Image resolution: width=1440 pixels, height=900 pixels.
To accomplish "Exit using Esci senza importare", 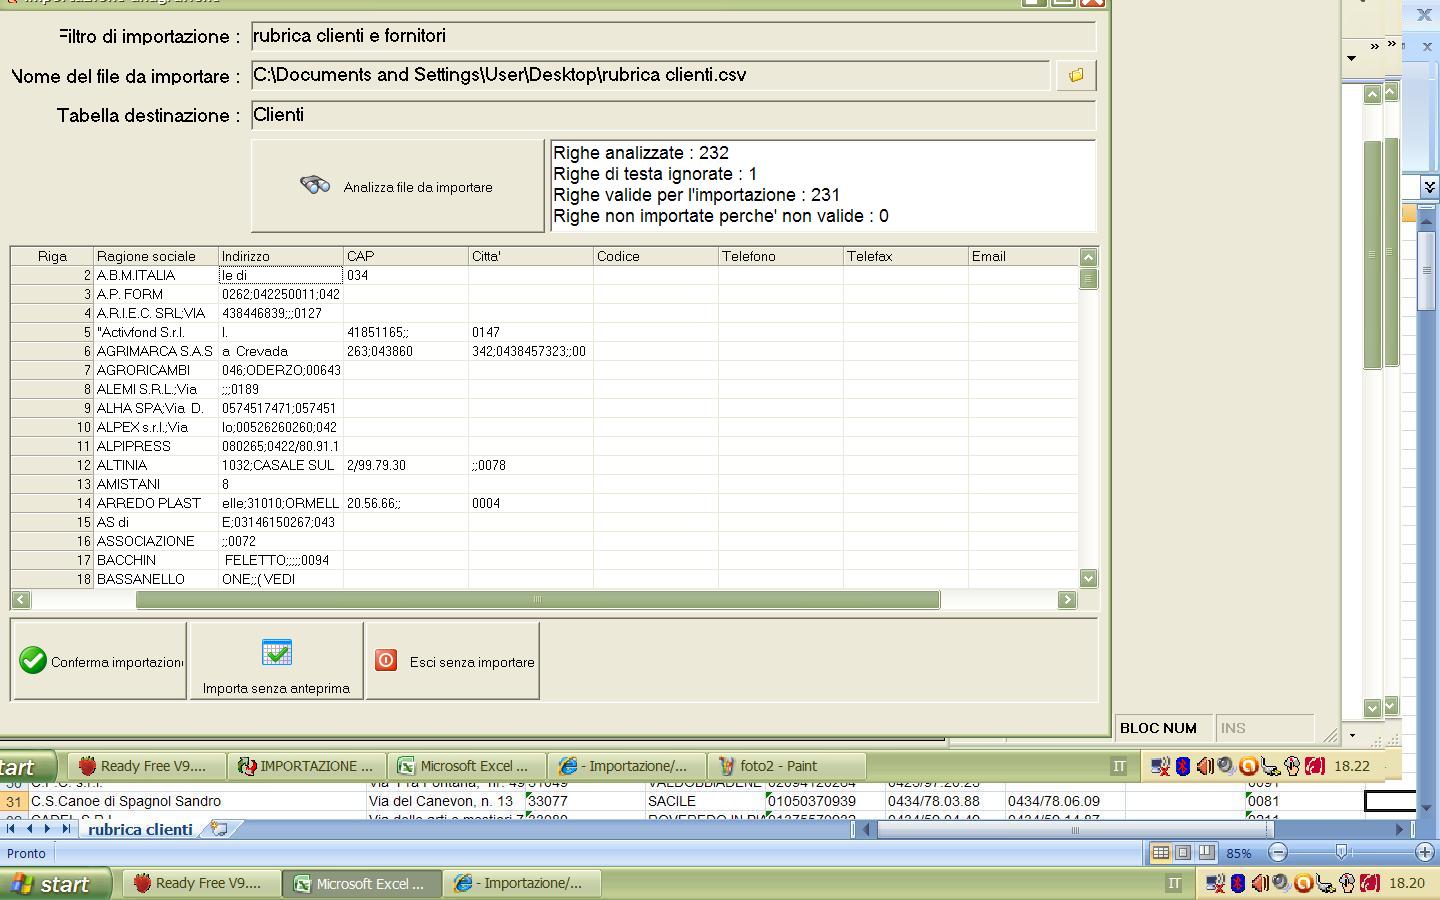I will (x=452, y=661).
